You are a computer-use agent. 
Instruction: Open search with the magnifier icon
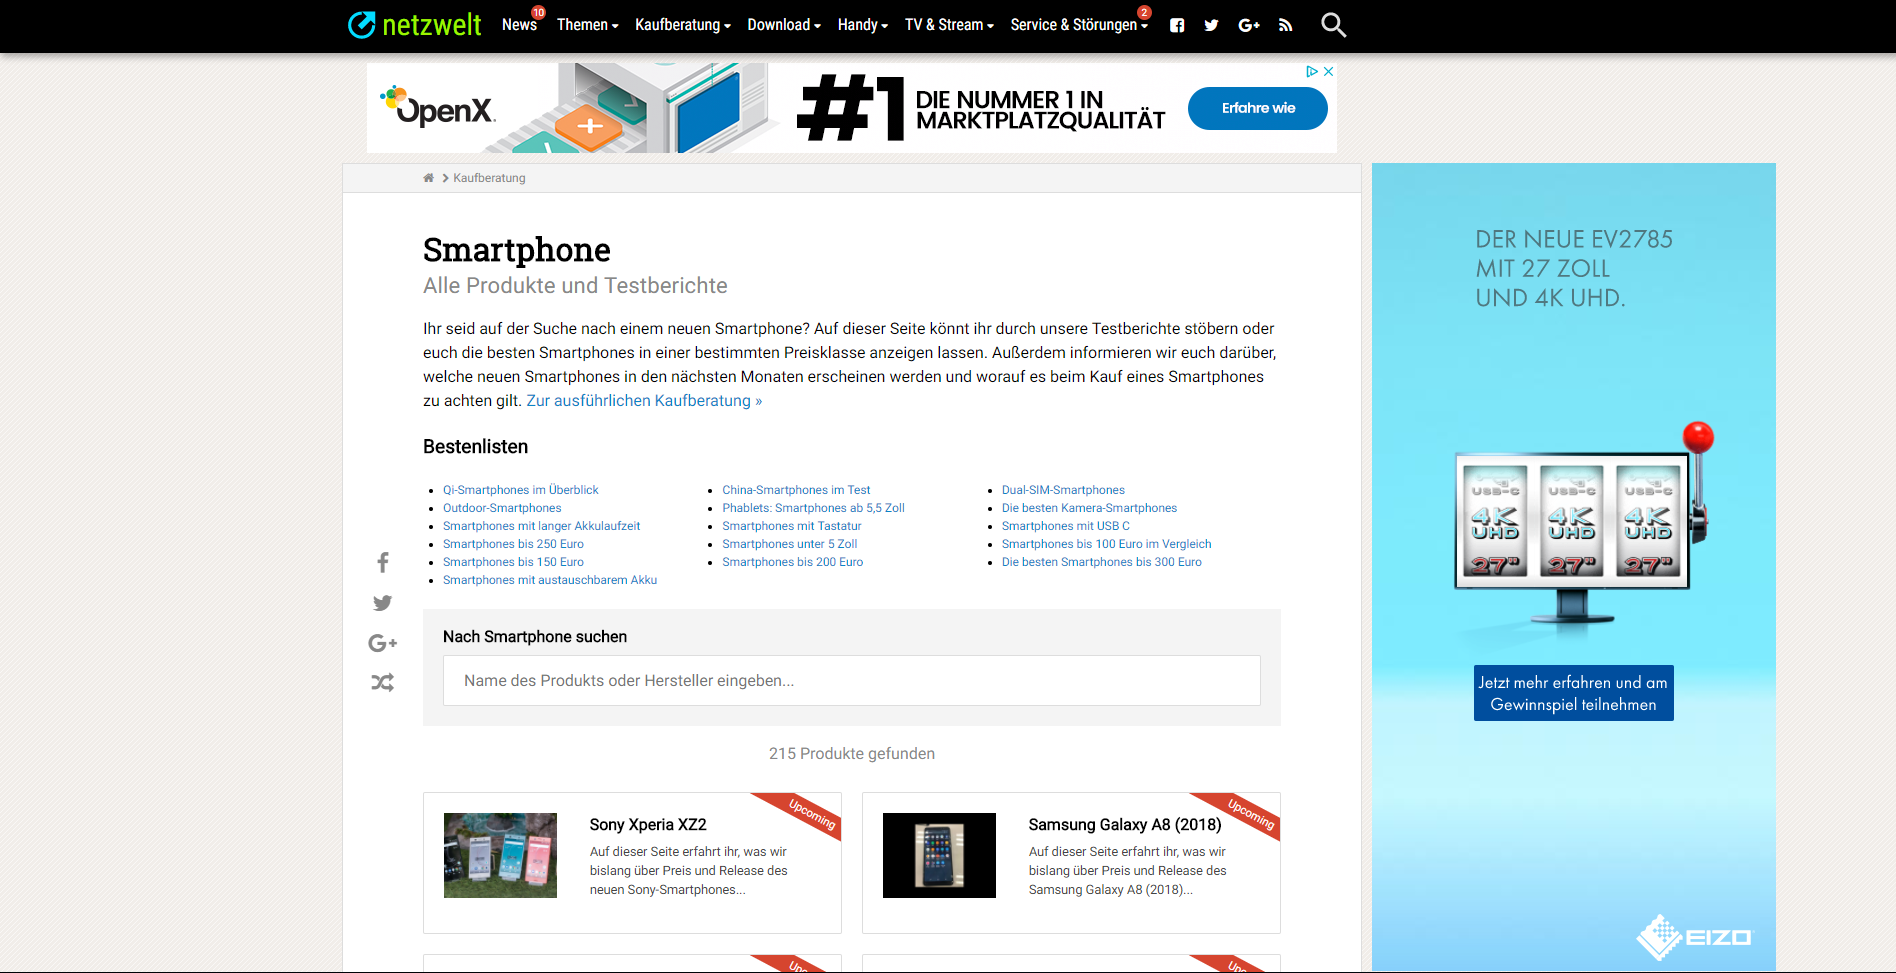(1333, 25)
